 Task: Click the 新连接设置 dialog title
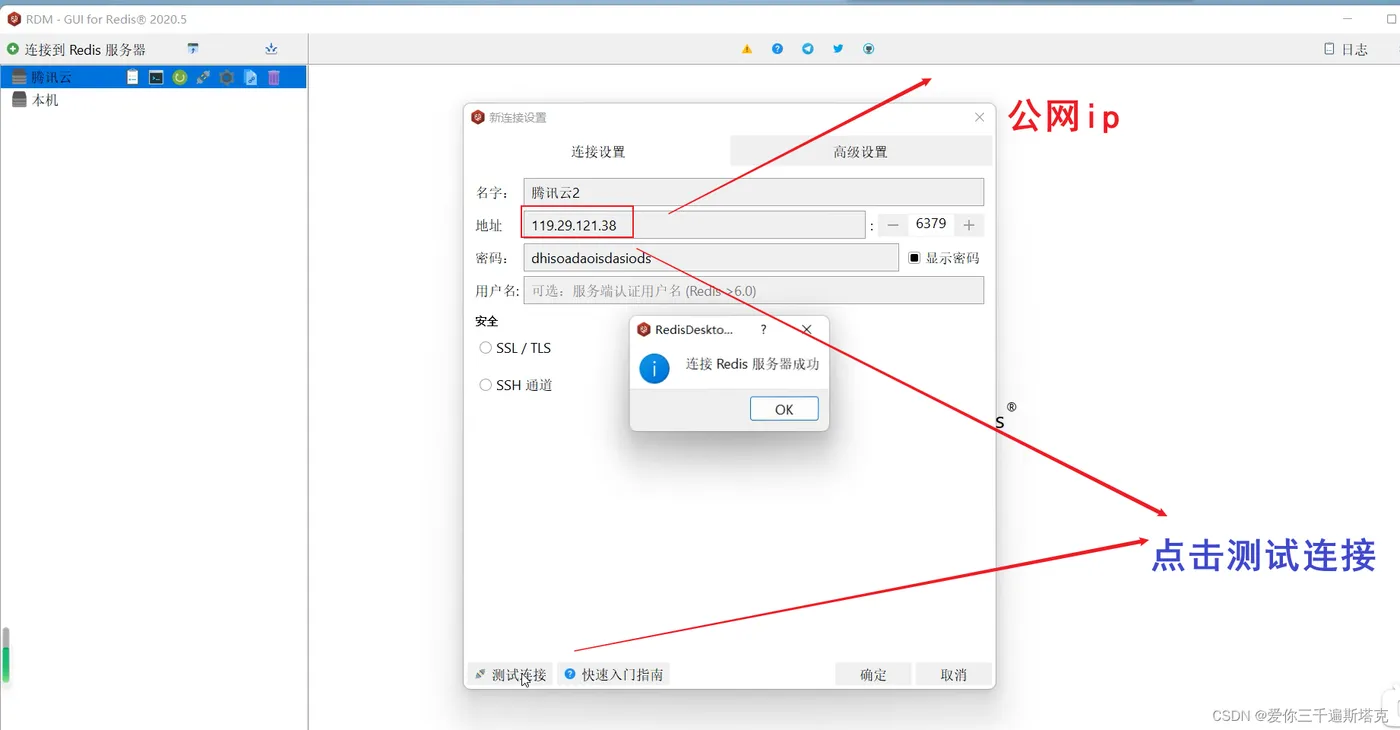tap(517, 117)
